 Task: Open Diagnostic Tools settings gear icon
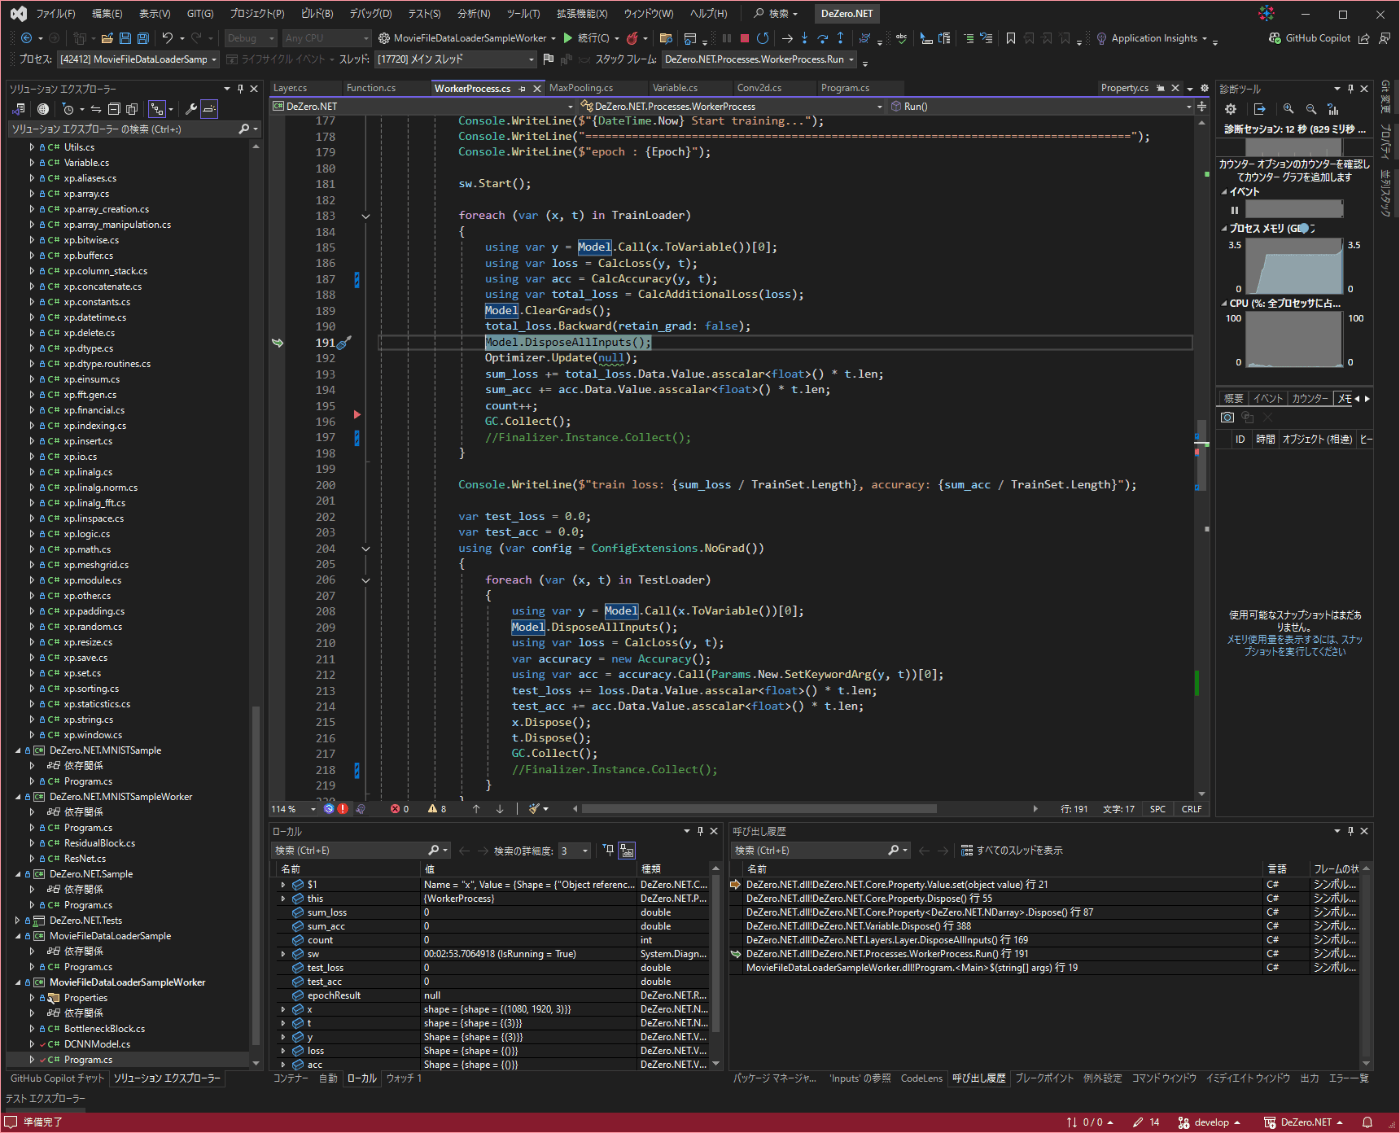tap(1230, 109)
